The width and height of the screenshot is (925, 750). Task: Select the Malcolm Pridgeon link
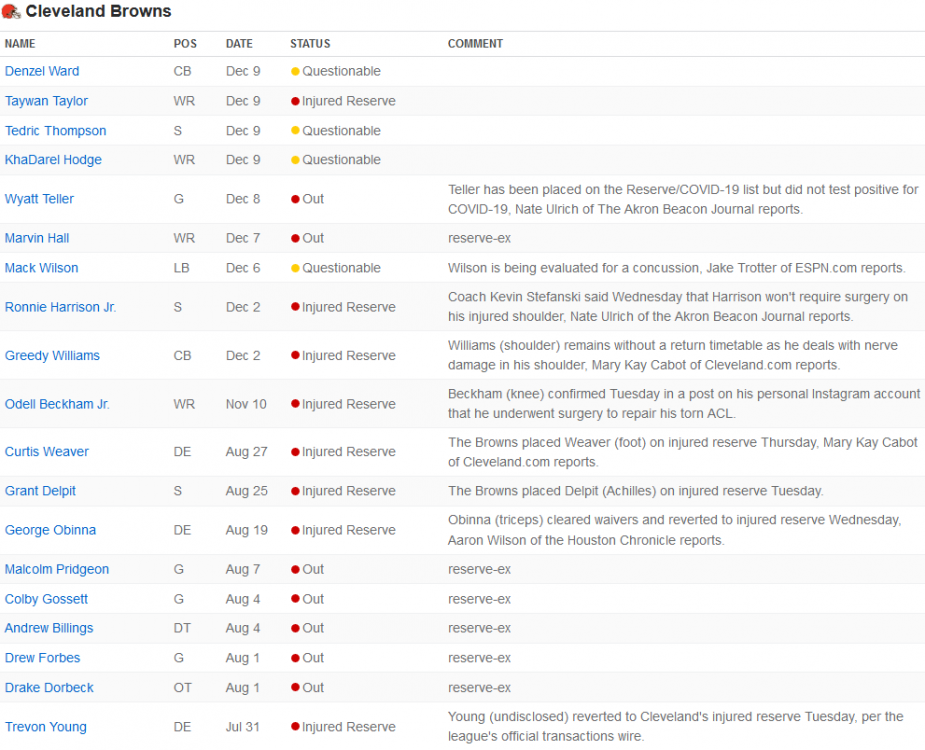point(57,569)
